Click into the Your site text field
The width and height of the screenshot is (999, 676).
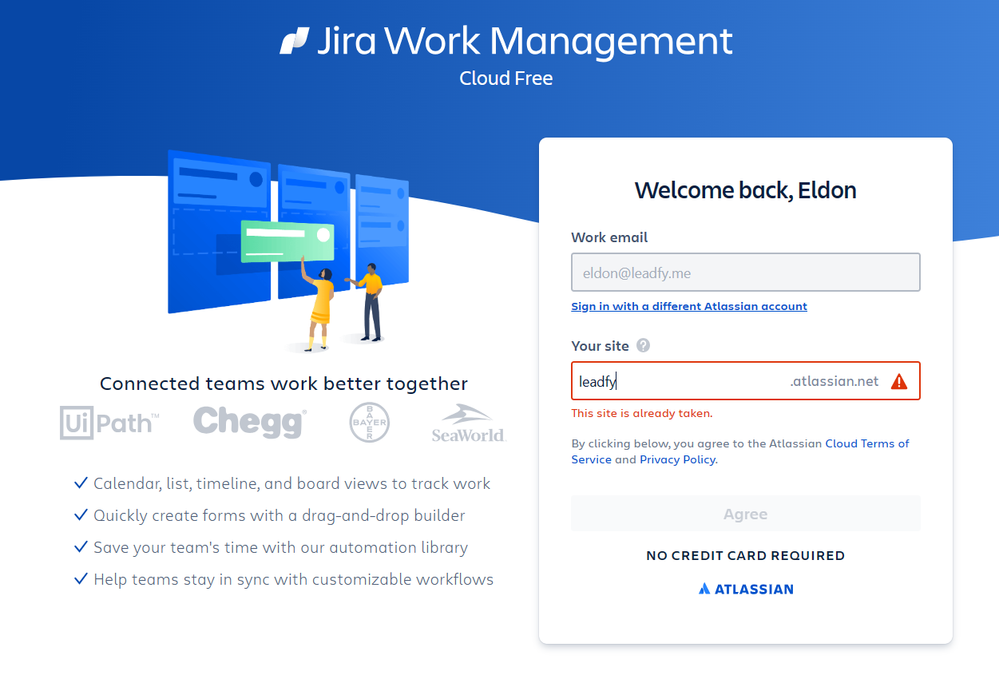[745, 381]
